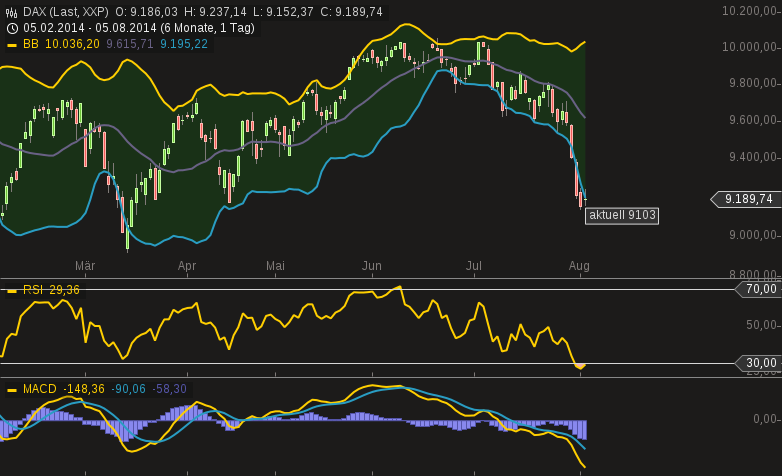
Task: Click upper Bollinger value 10.036,20
Action: point(72,44)
